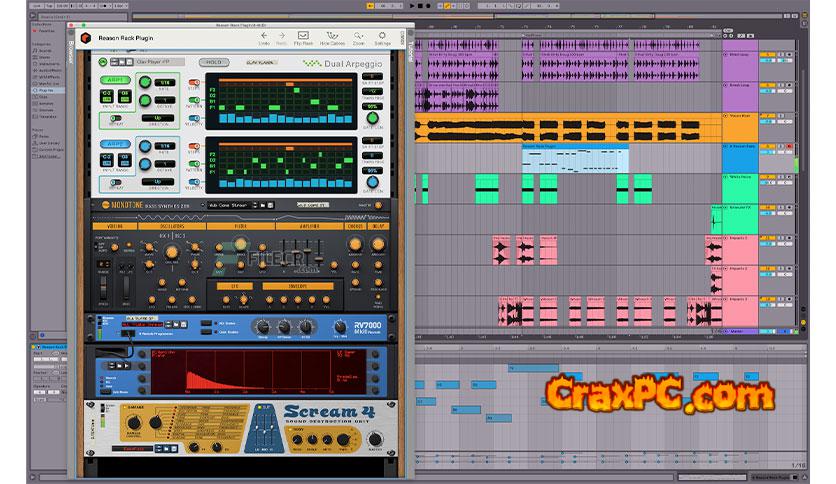Image resolution: width=836 pixels, height=484 pixels.
Task: Click ARP 1 green Gate Length knob
Action: (373, 118)
